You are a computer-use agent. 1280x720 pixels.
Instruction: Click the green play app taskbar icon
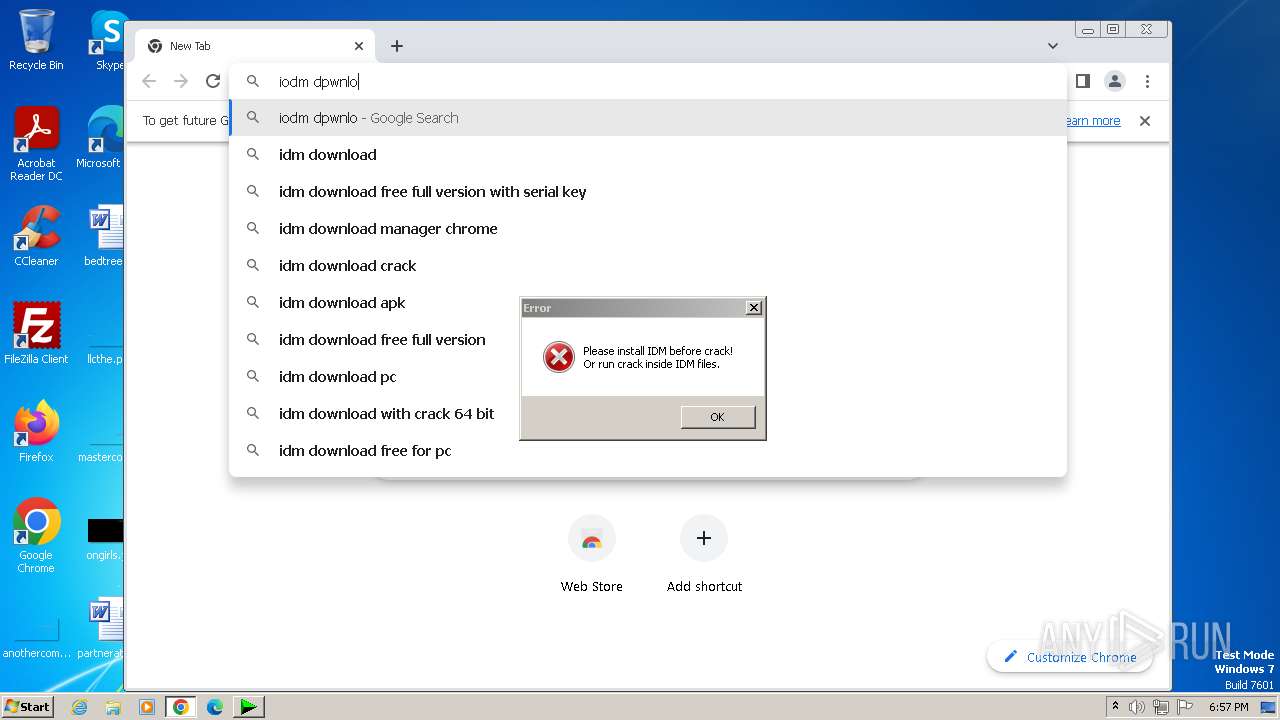[249, 707]
